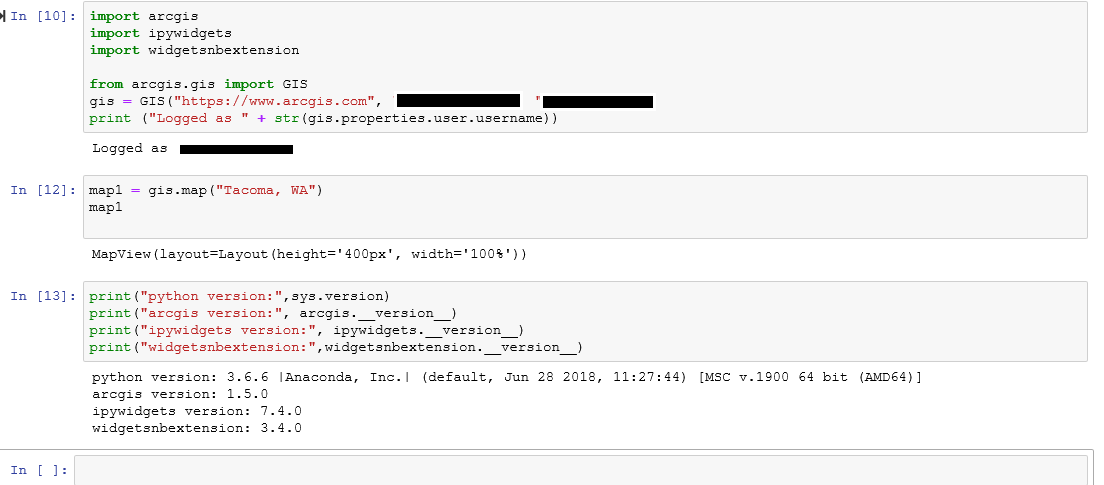Click the "Logged as" output text
1104x485 pixels.
[x=130, y=149]
